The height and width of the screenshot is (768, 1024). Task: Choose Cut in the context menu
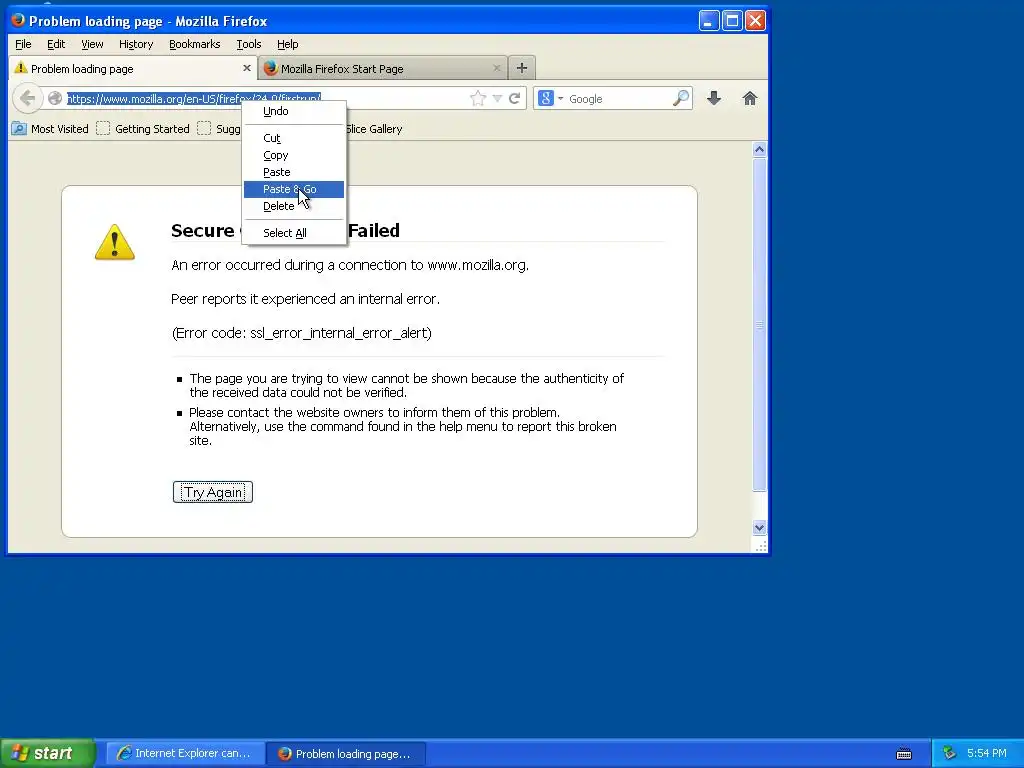pos(294,138)
